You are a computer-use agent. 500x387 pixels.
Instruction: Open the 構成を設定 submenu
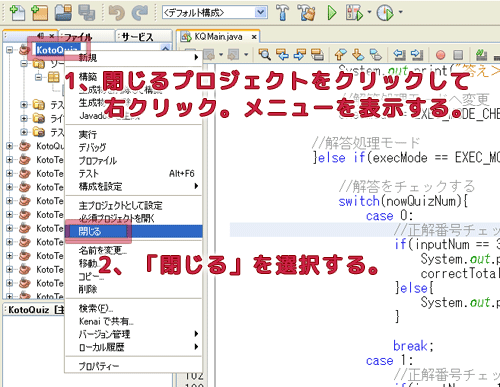[x=134, y=186]
